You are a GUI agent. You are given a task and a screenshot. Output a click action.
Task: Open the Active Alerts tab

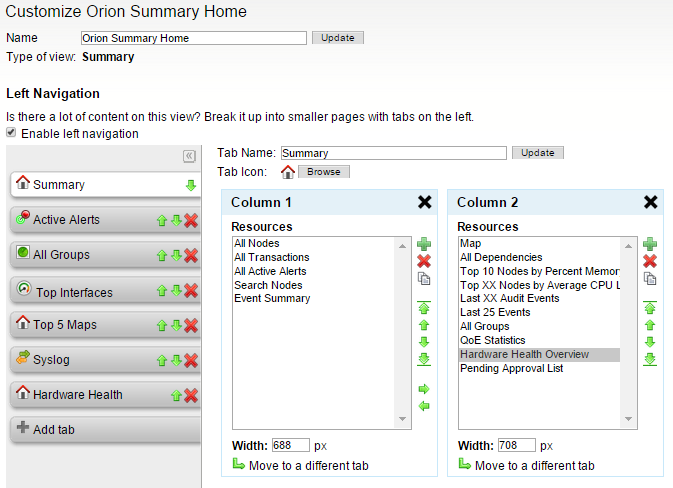tap(106, 220)
